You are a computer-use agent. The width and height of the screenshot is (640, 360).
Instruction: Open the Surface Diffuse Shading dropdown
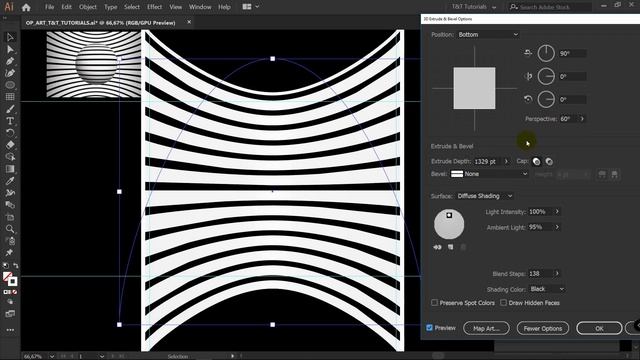tap(484, 196)
